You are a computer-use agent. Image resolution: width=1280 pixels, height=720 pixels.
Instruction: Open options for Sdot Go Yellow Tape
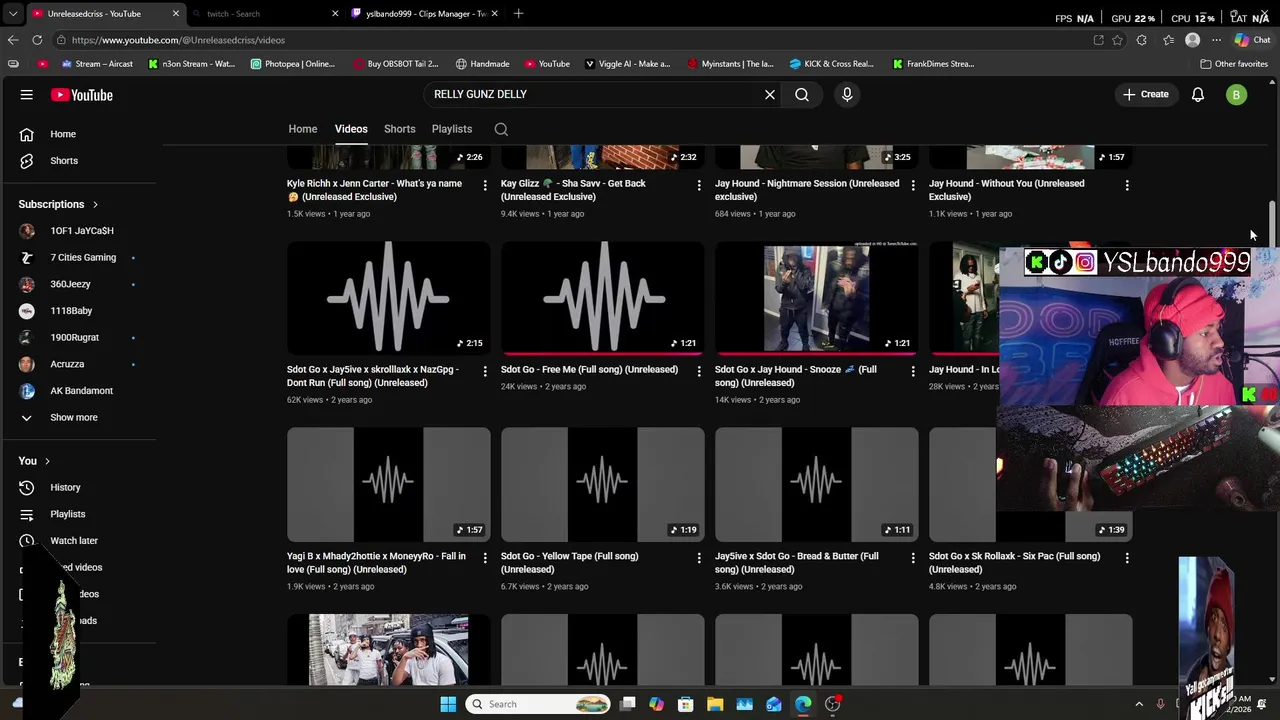point(699,558)
